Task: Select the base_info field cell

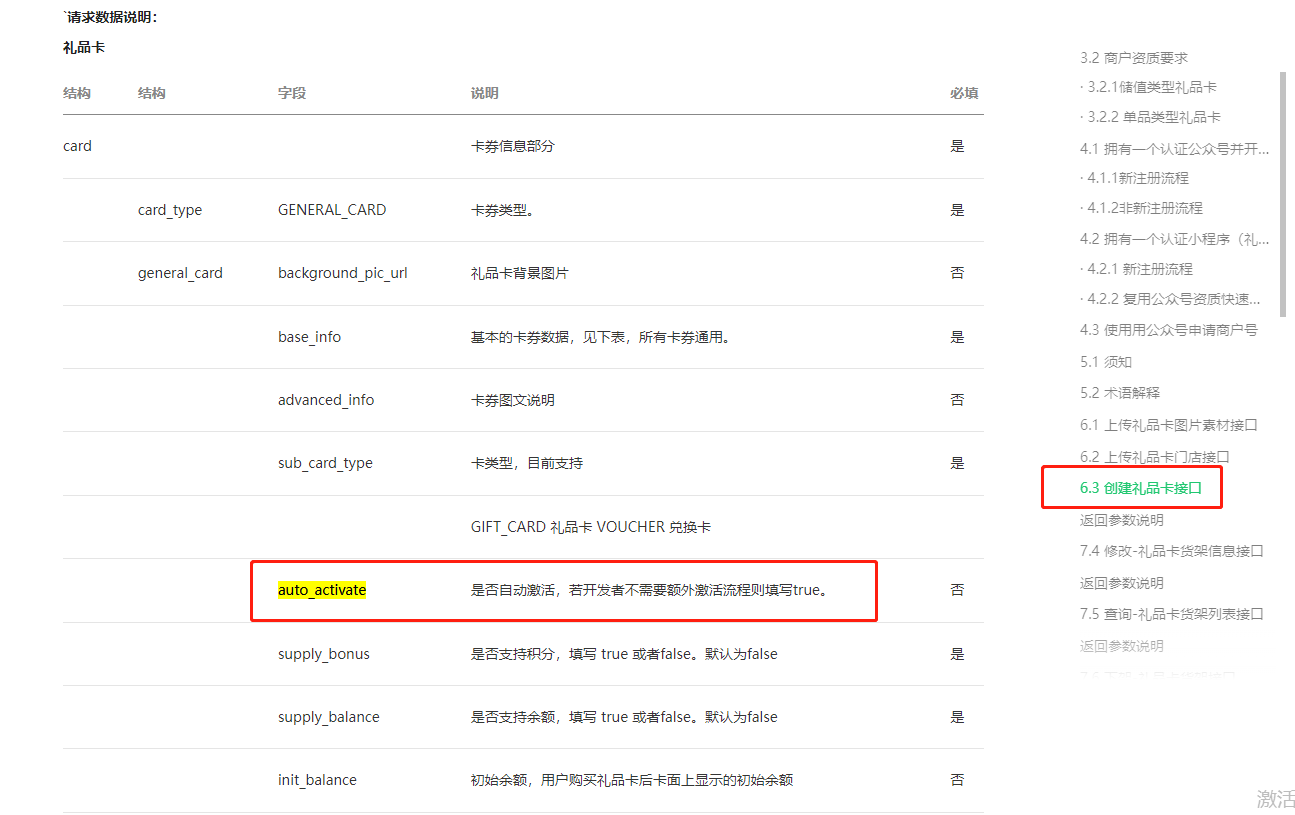Action: click(309, 337)
